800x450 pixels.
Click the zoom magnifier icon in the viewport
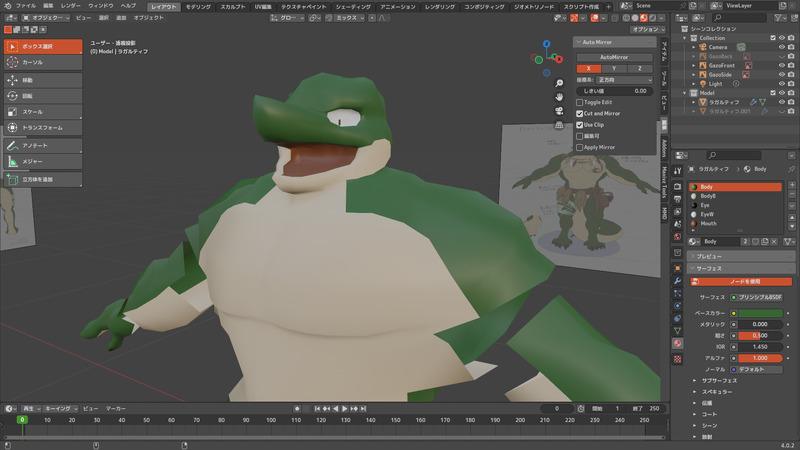coord(560,82)
